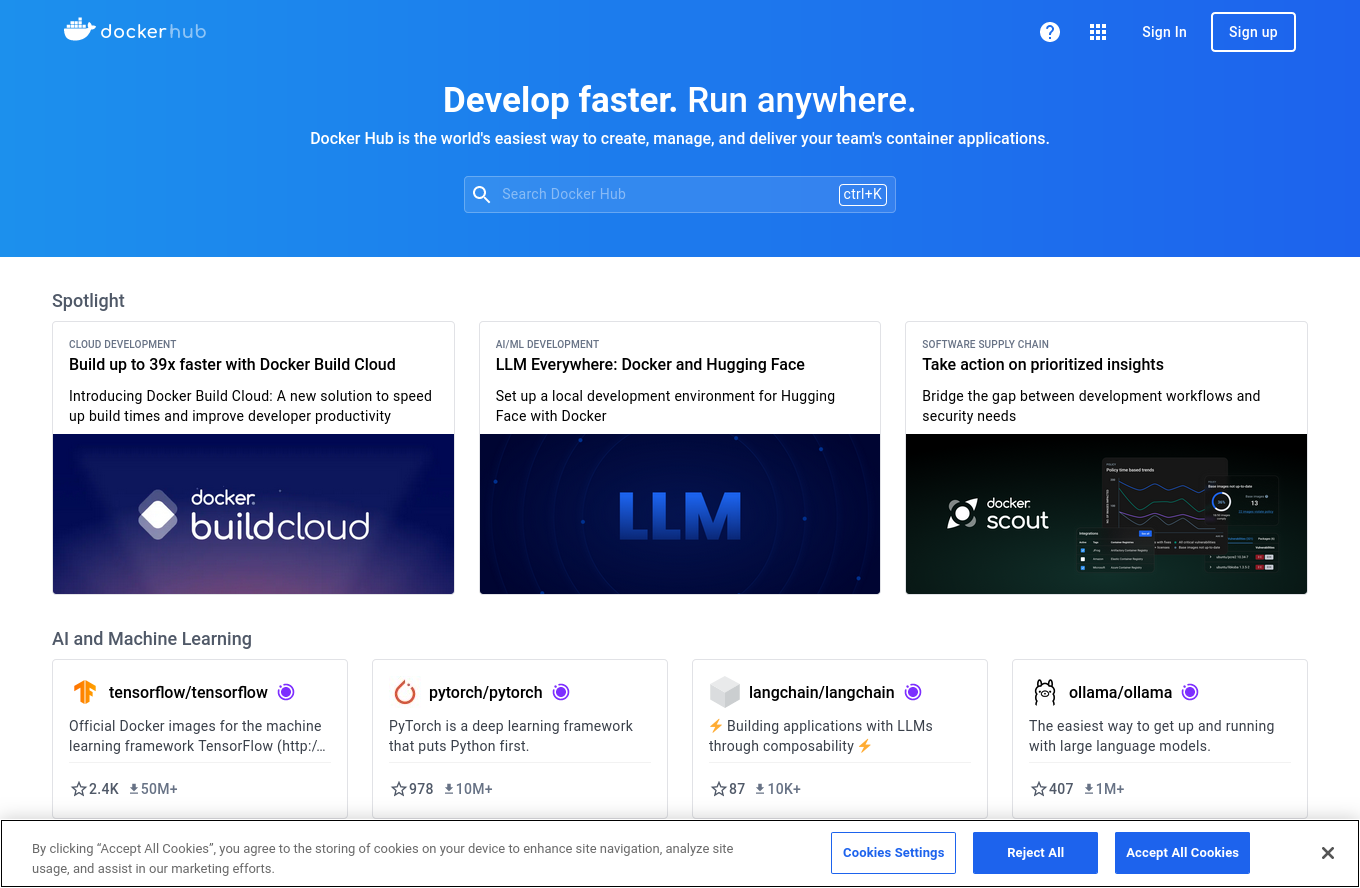The height and width of the screenshot is (888, 1360).
Task: Click the Docker Hub whale logo
Action: pyautogui.click(x=135, y=30)
